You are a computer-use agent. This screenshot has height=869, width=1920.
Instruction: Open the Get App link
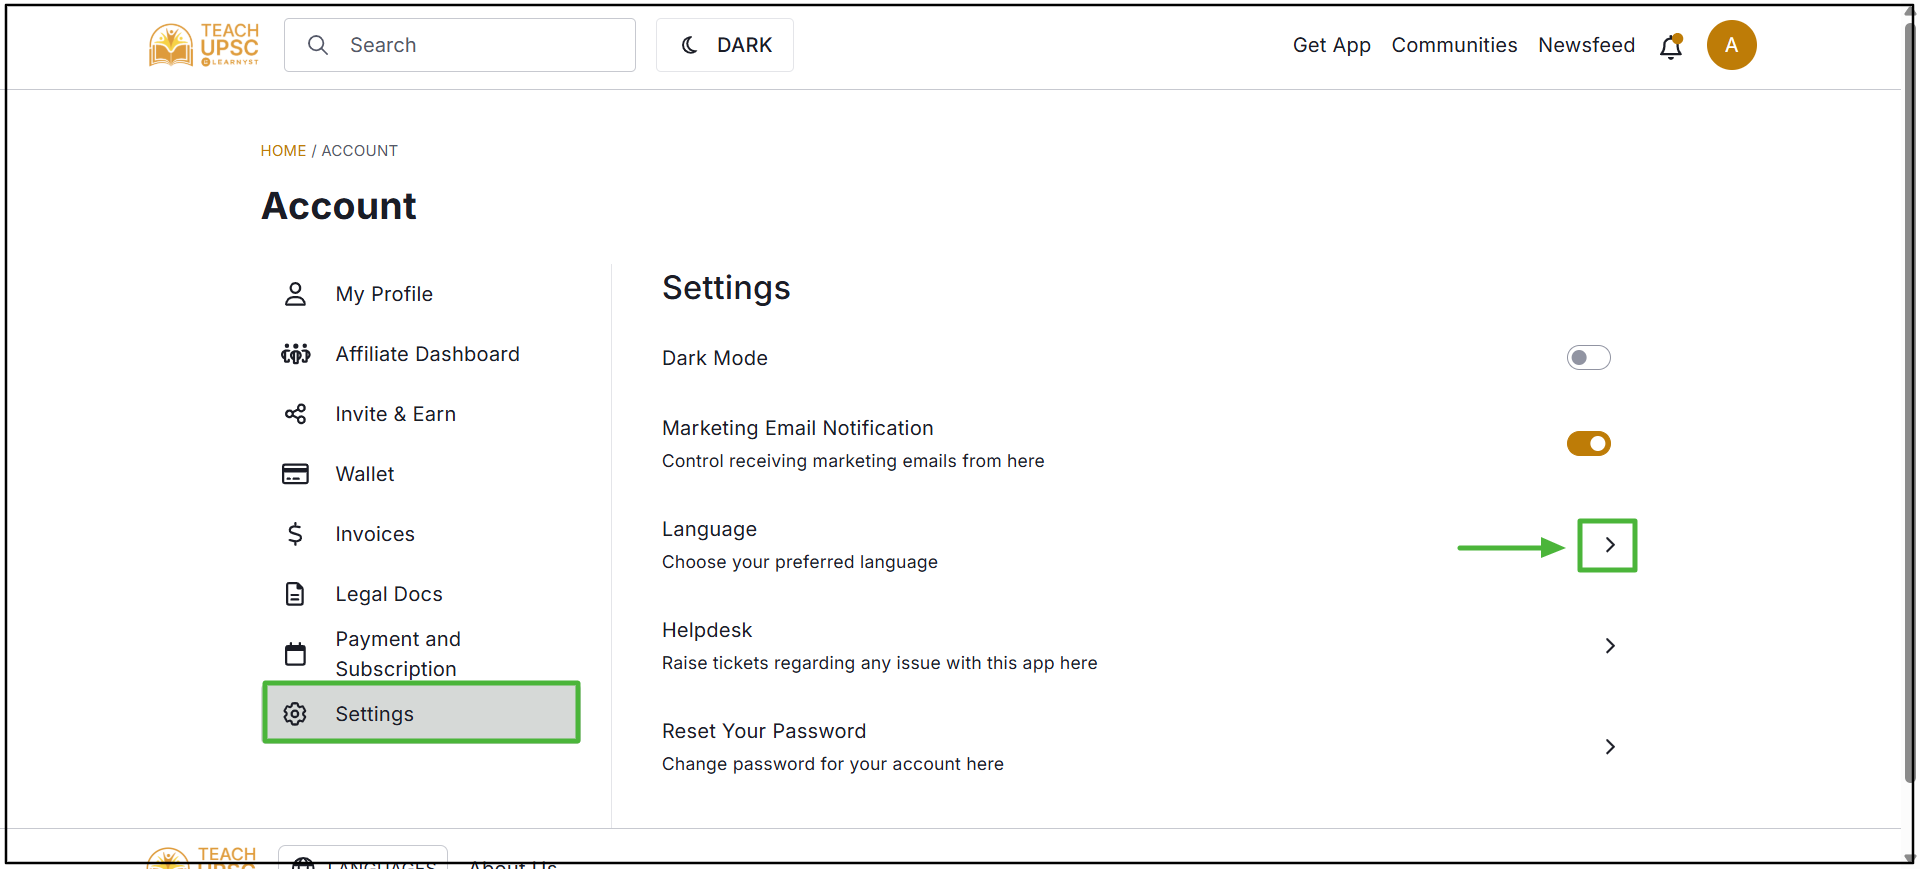tap(1331, 45)
